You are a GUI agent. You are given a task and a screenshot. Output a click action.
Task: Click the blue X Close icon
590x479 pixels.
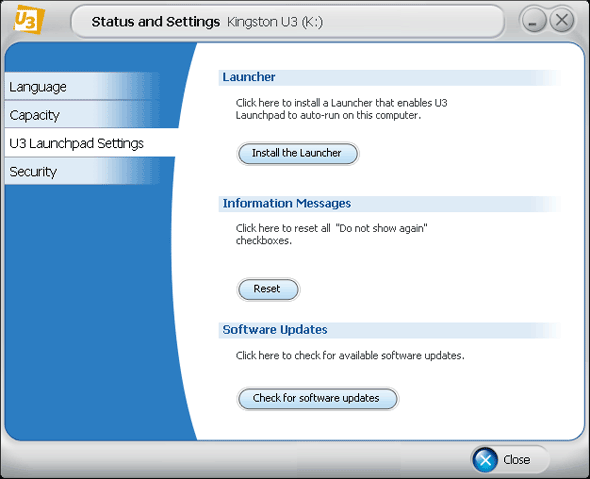click(x=485, y=459)
